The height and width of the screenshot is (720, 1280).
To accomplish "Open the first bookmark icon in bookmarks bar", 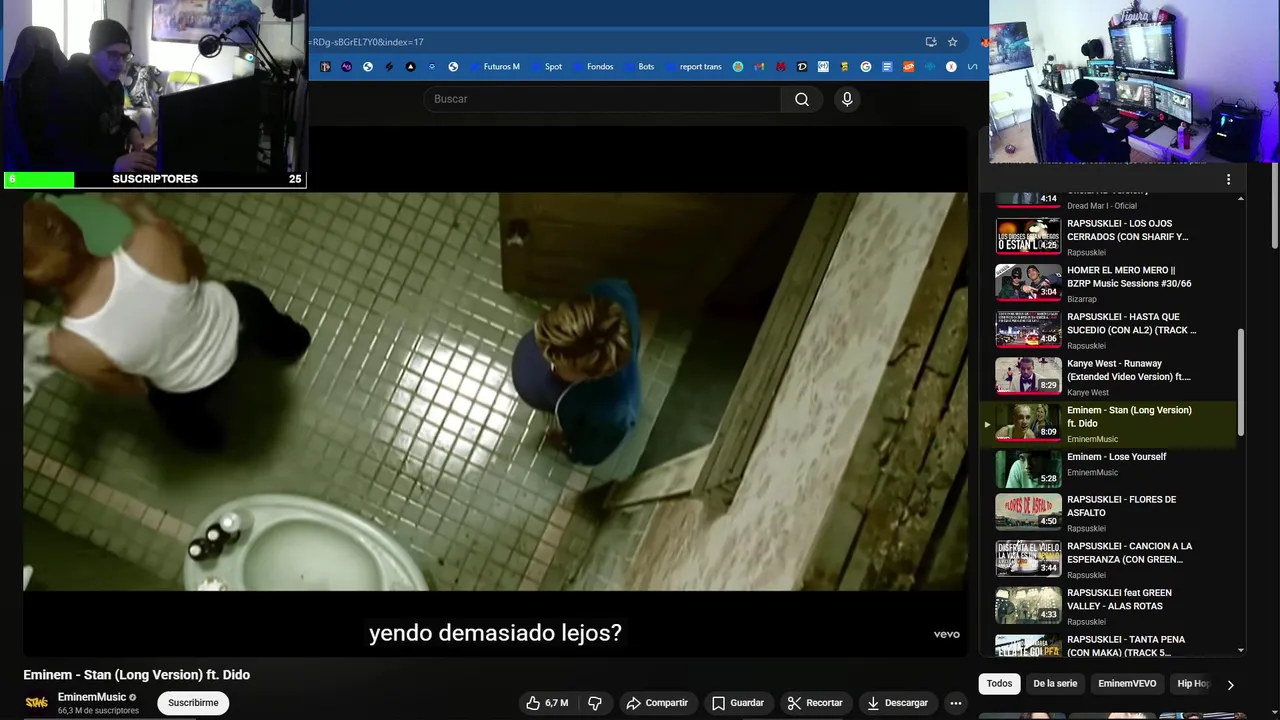I will click(325, 67).
